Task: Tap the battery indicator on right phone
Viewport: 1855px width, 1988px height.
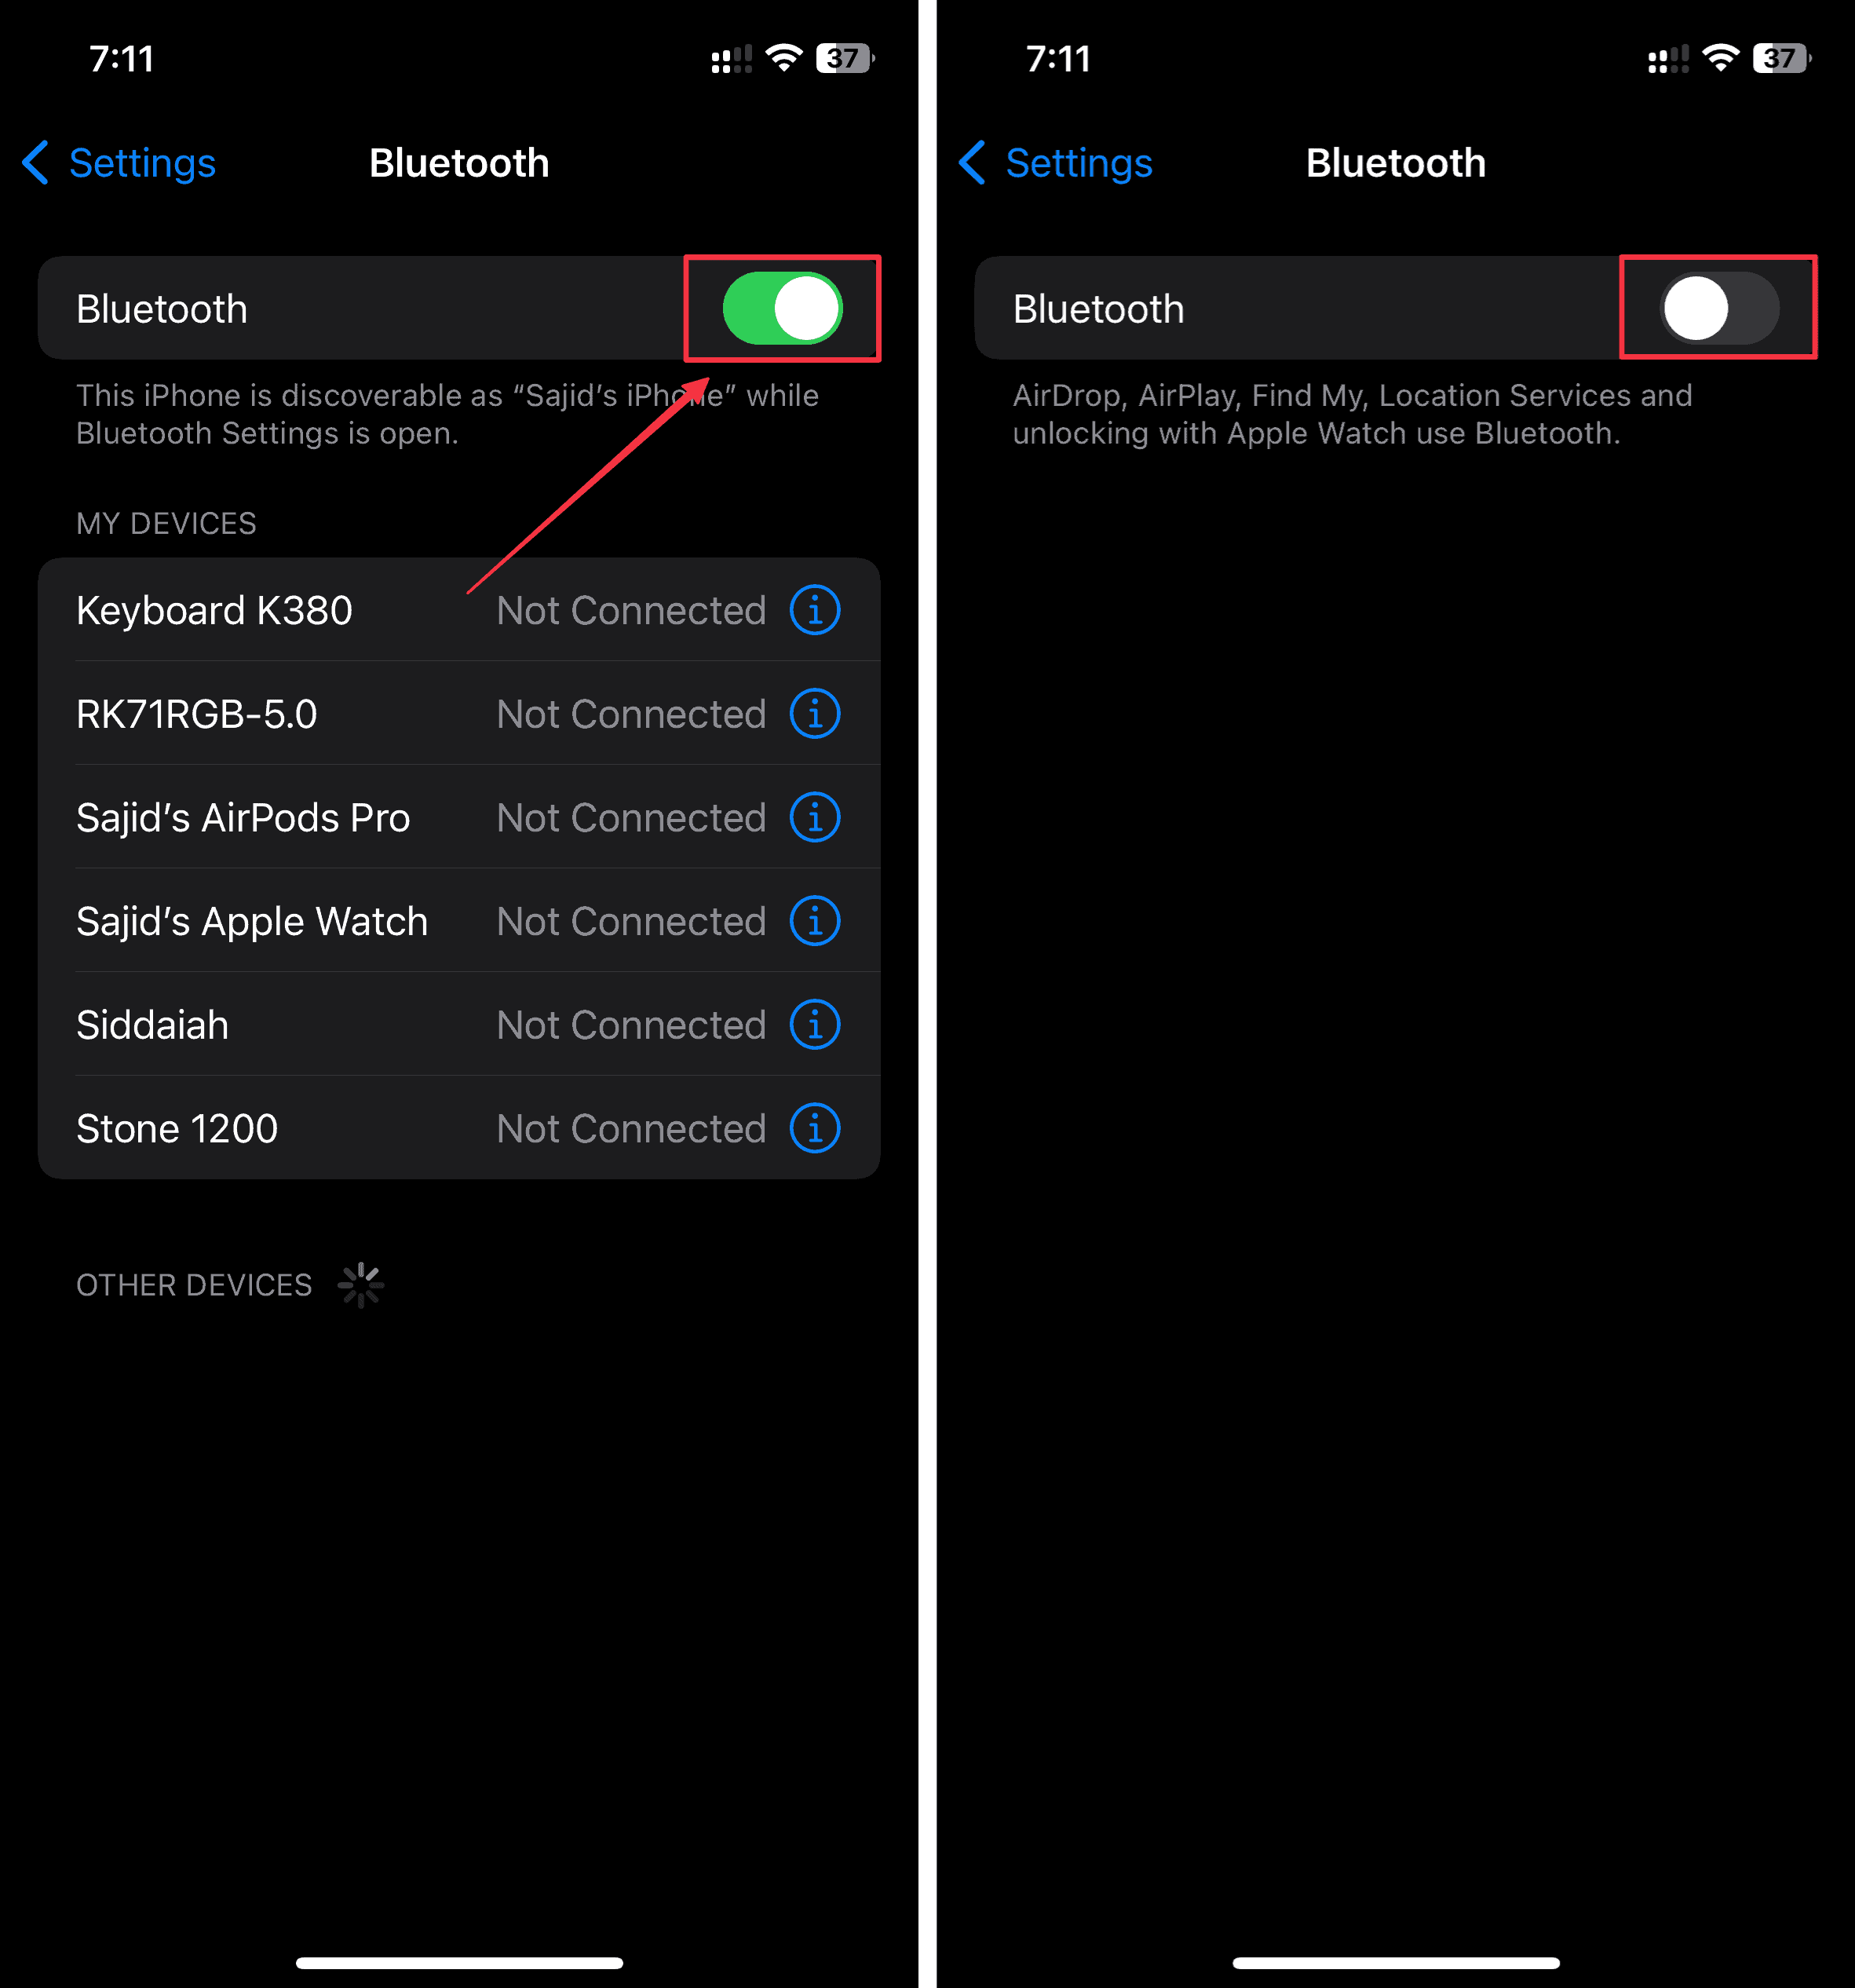Action: click(1782, 58)
